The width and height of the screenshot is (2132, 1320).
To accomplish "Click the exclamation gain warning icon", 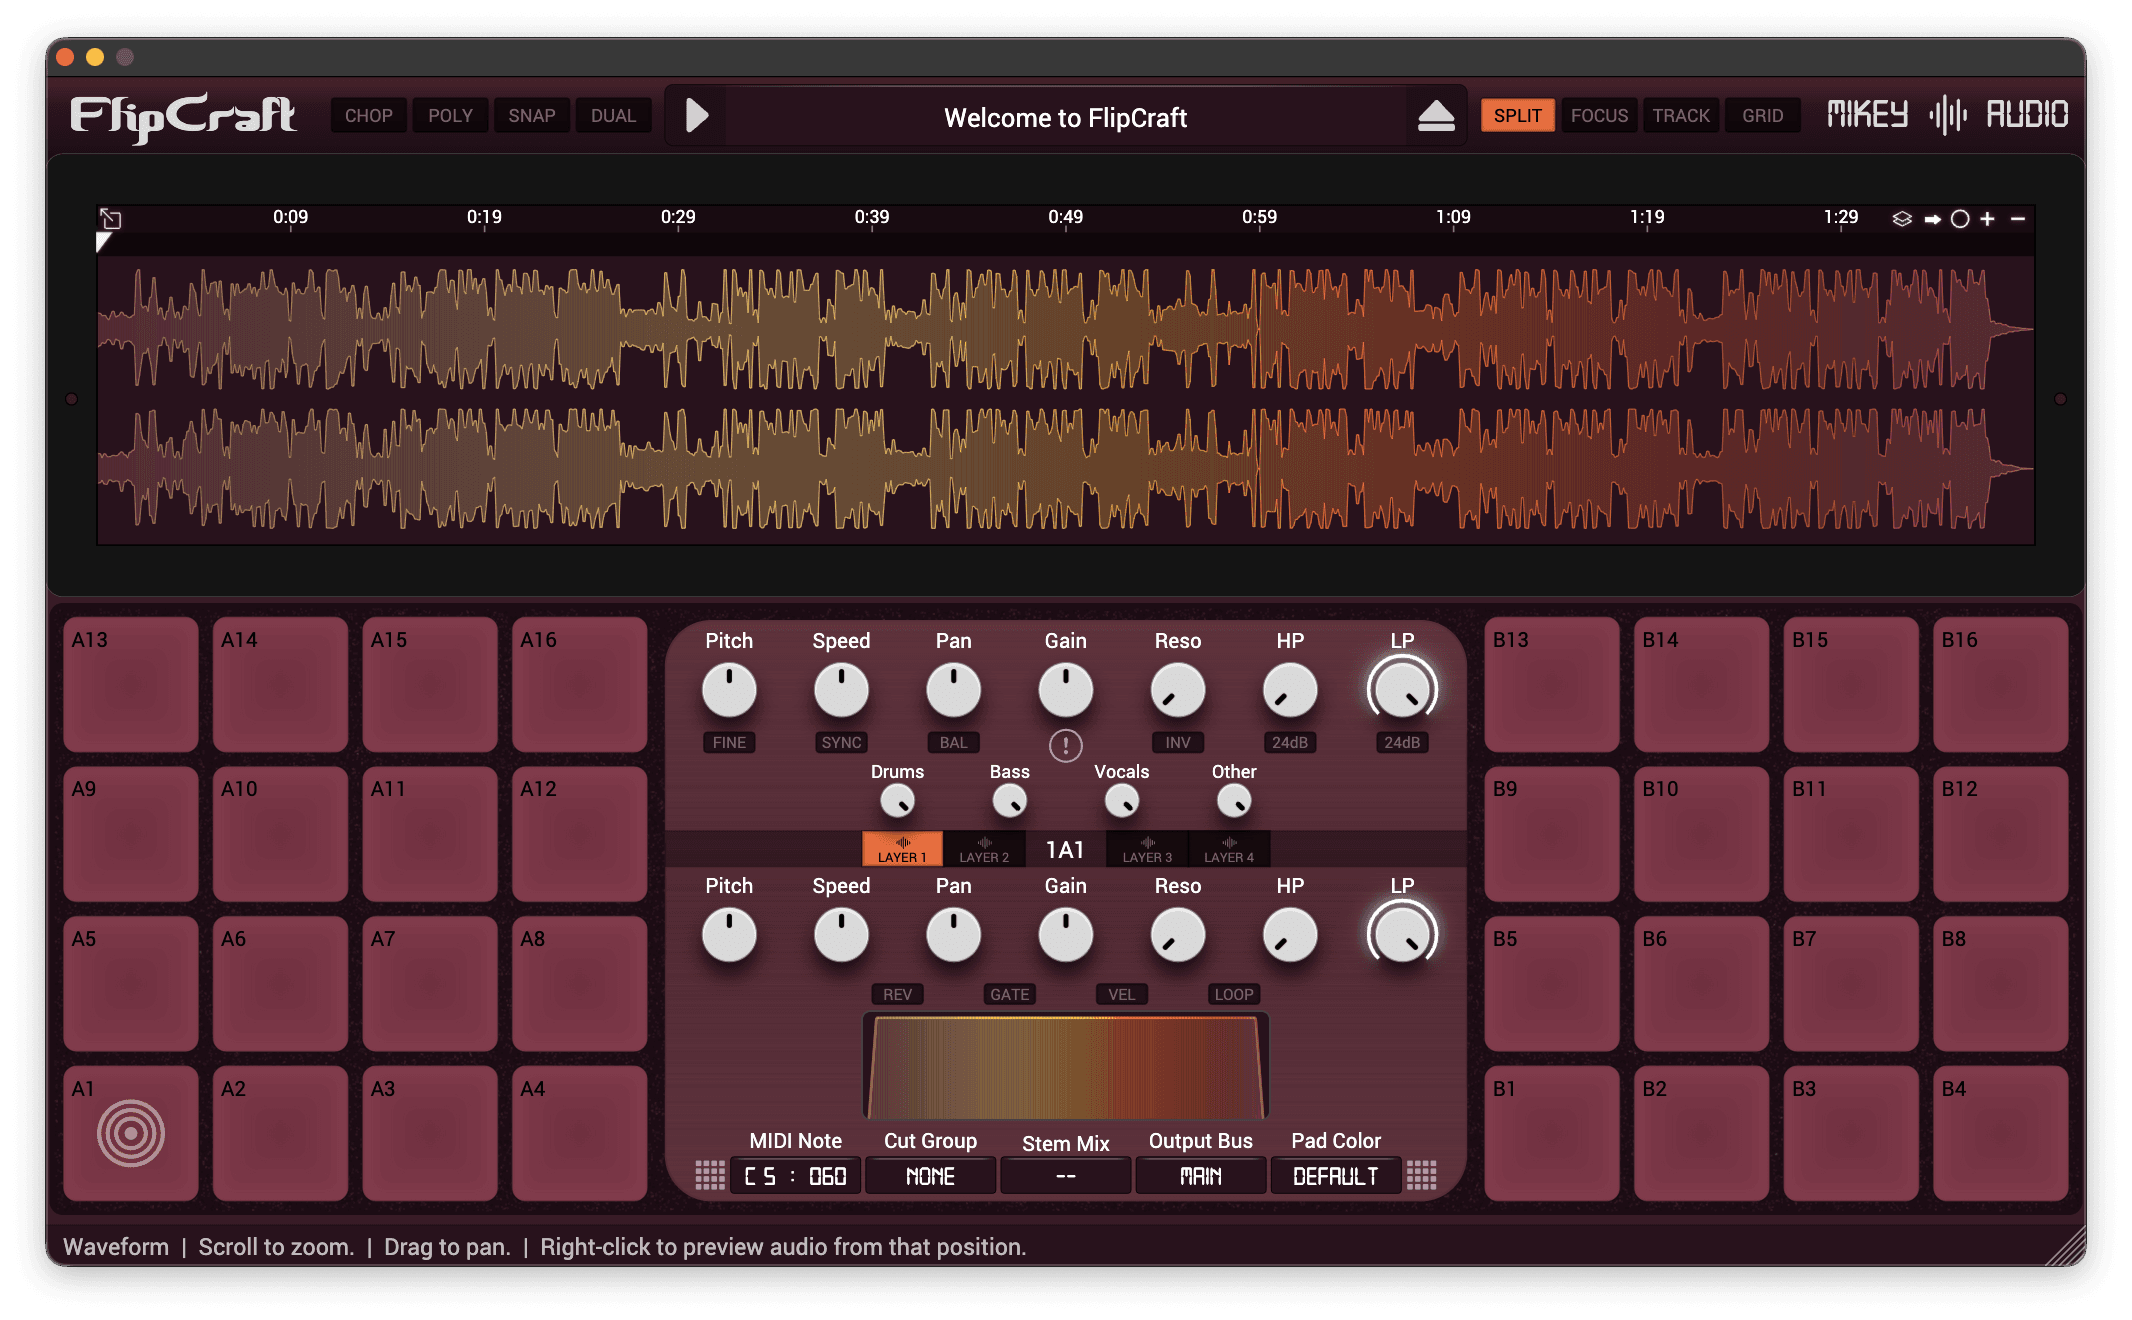I will [x=1065, y=745].
